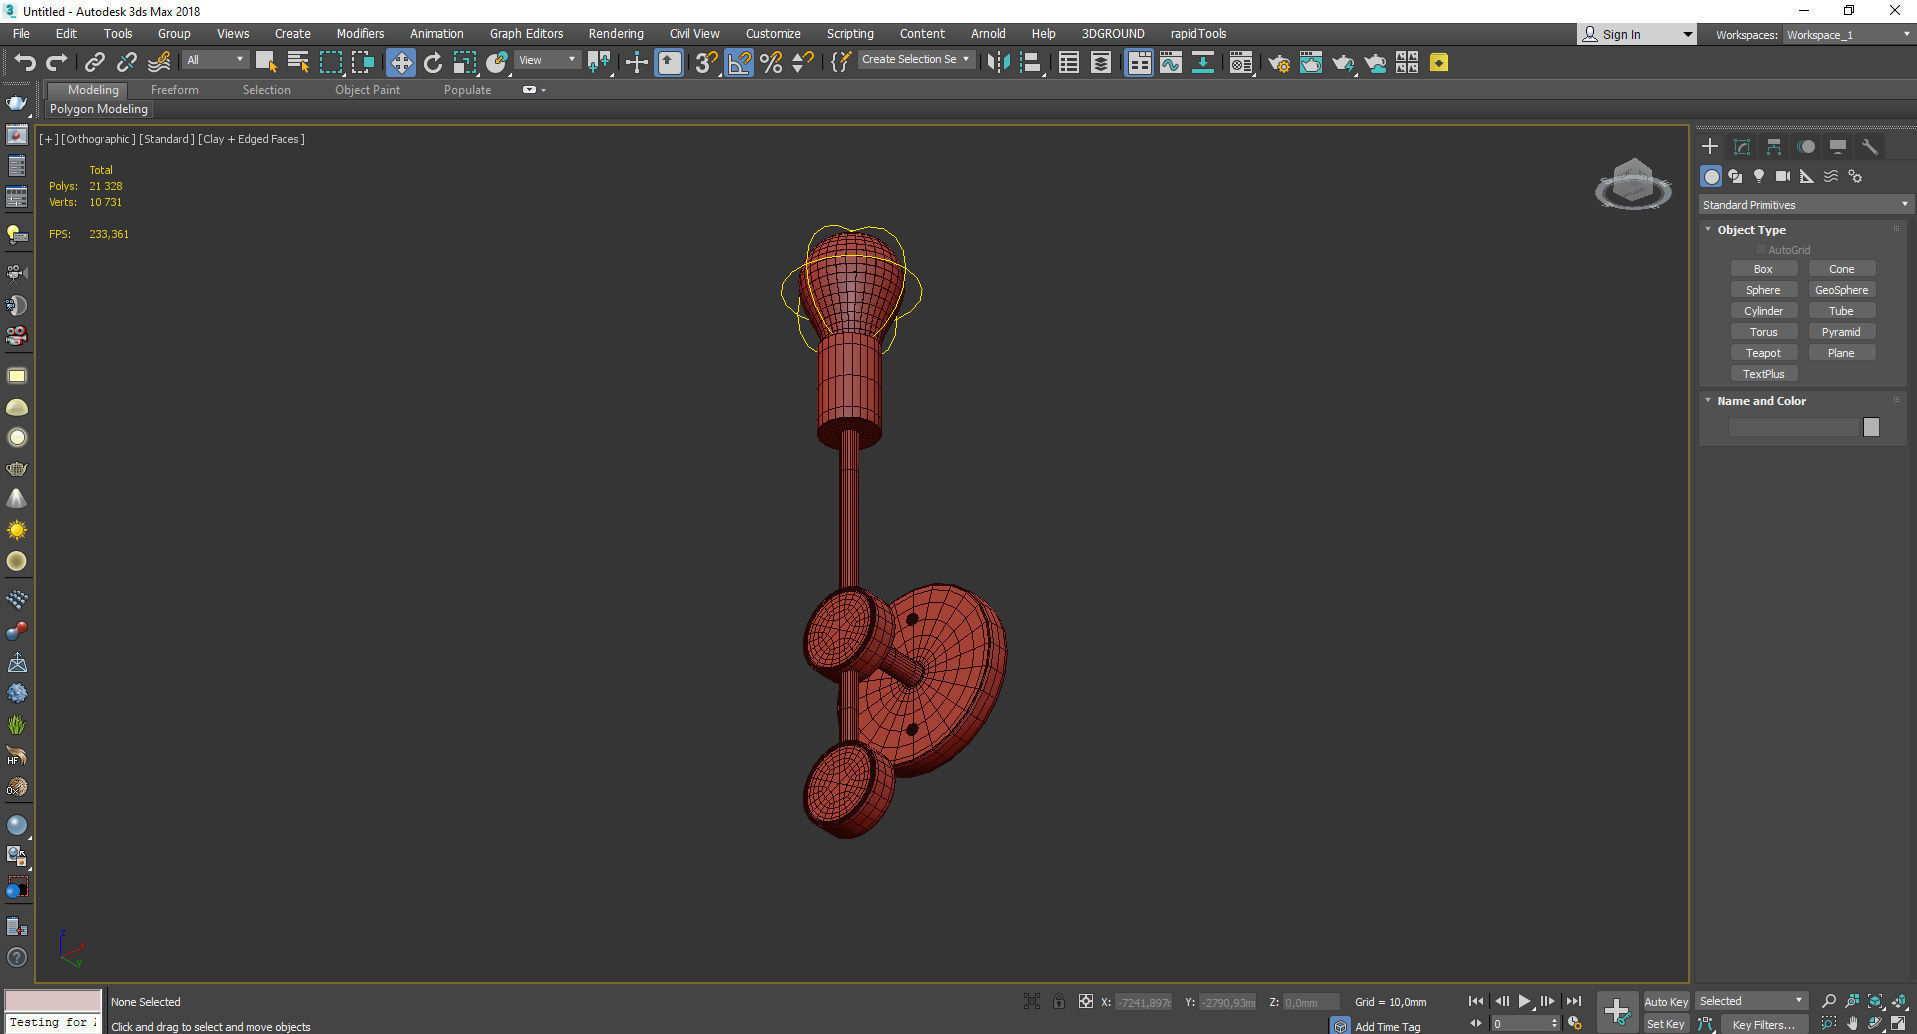Image resolution: width=1917 pixels, height=1034 pixels.
Task: Open the Layer Explorer icon
Action: coord(1101,63)
